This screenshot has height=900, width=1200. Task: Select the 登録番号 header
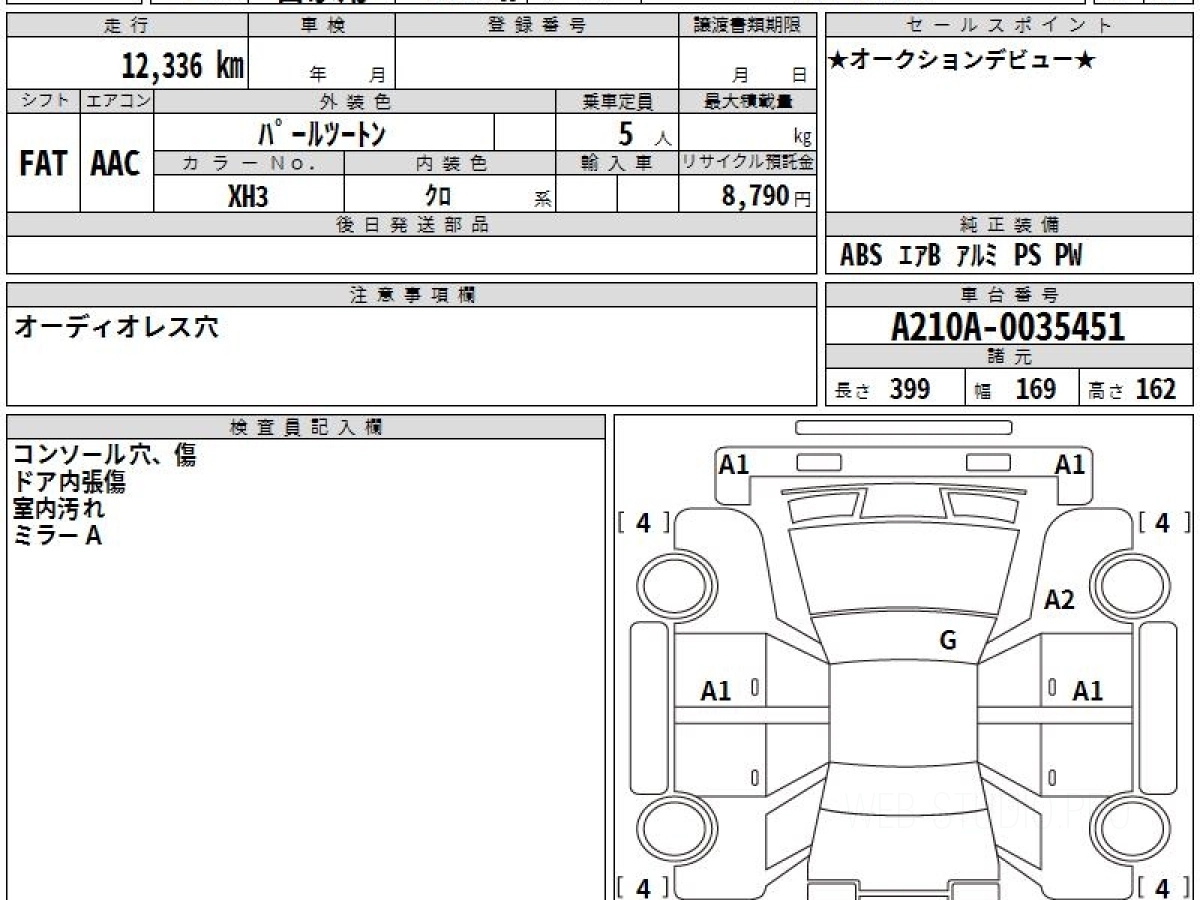[x=537, y=26]
